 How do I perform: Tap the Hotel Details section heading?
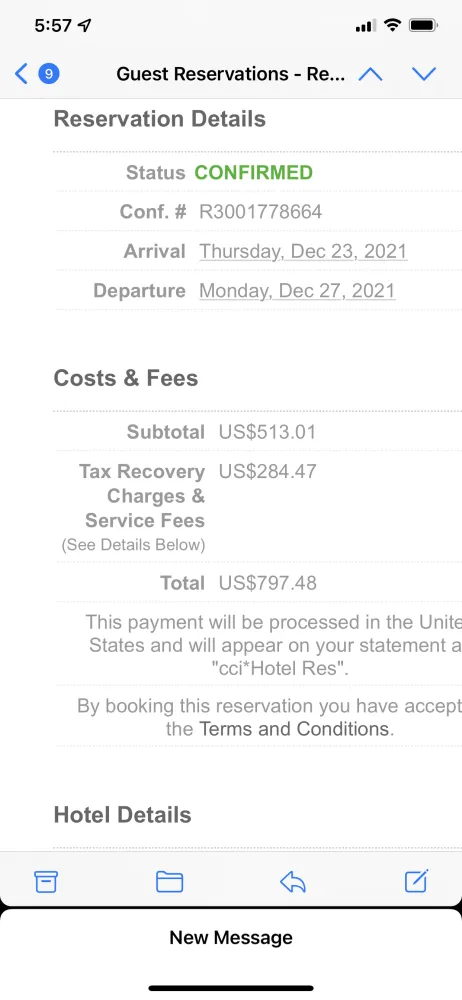point(123,815)
